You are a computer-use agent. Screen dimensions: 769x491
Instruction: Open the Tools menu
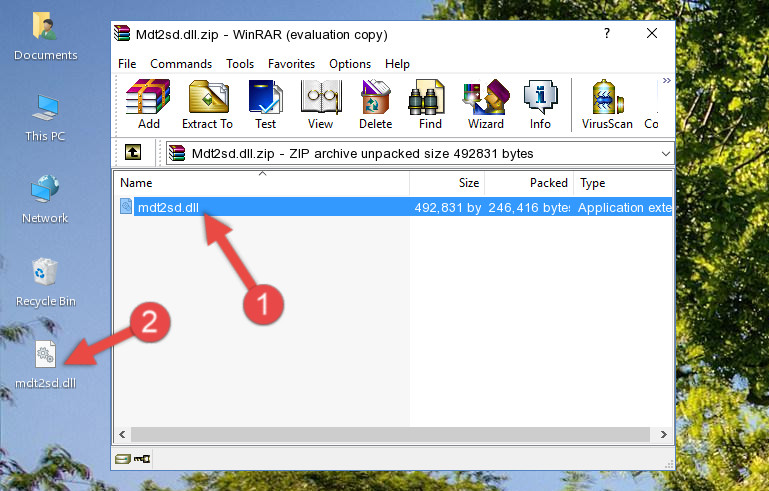click(240, 64)
